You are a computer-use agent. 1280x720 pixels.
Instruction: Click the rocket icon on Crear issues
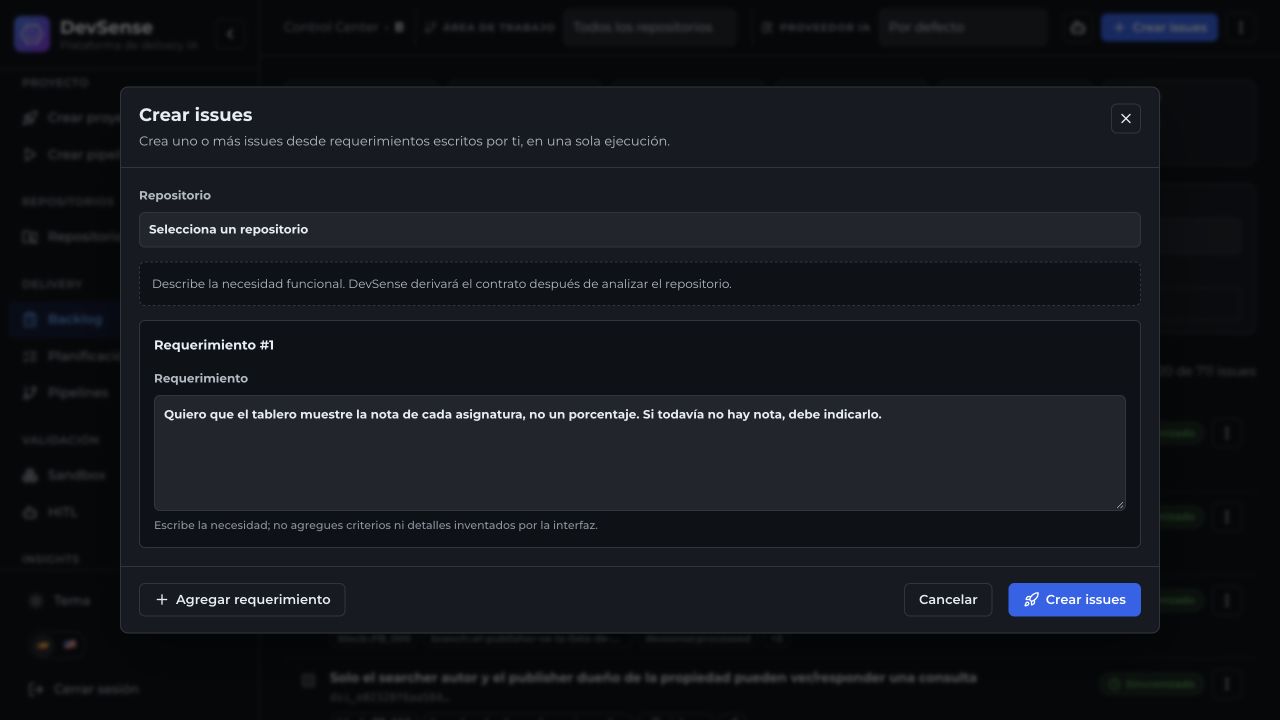[x=1031, y=600]
